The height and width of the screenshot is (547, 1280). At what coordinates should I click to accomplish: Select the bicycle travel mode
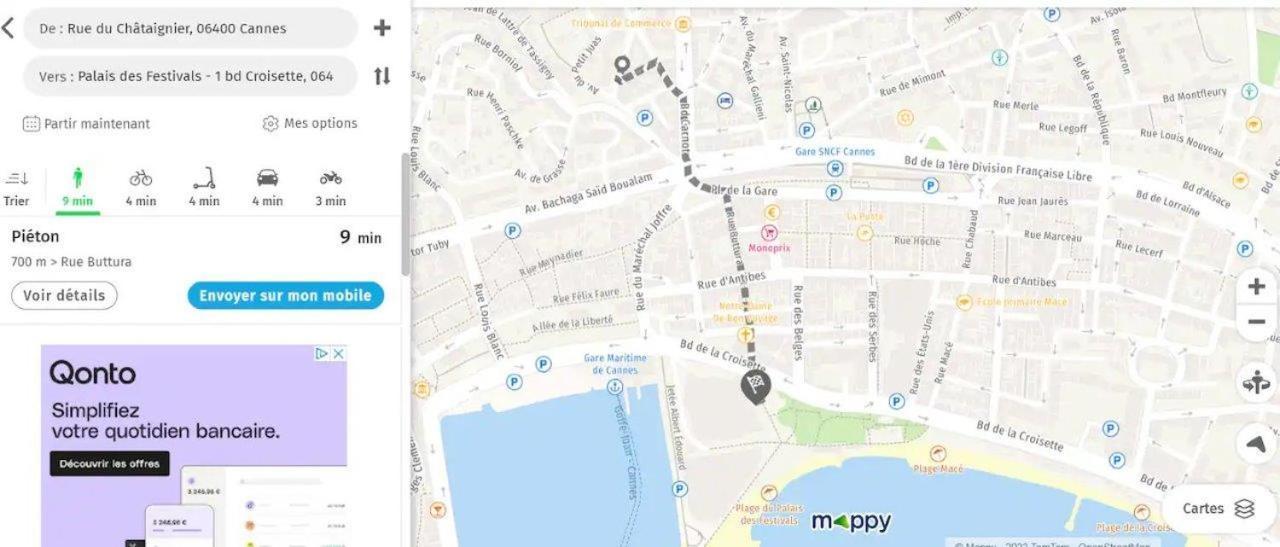141,187
